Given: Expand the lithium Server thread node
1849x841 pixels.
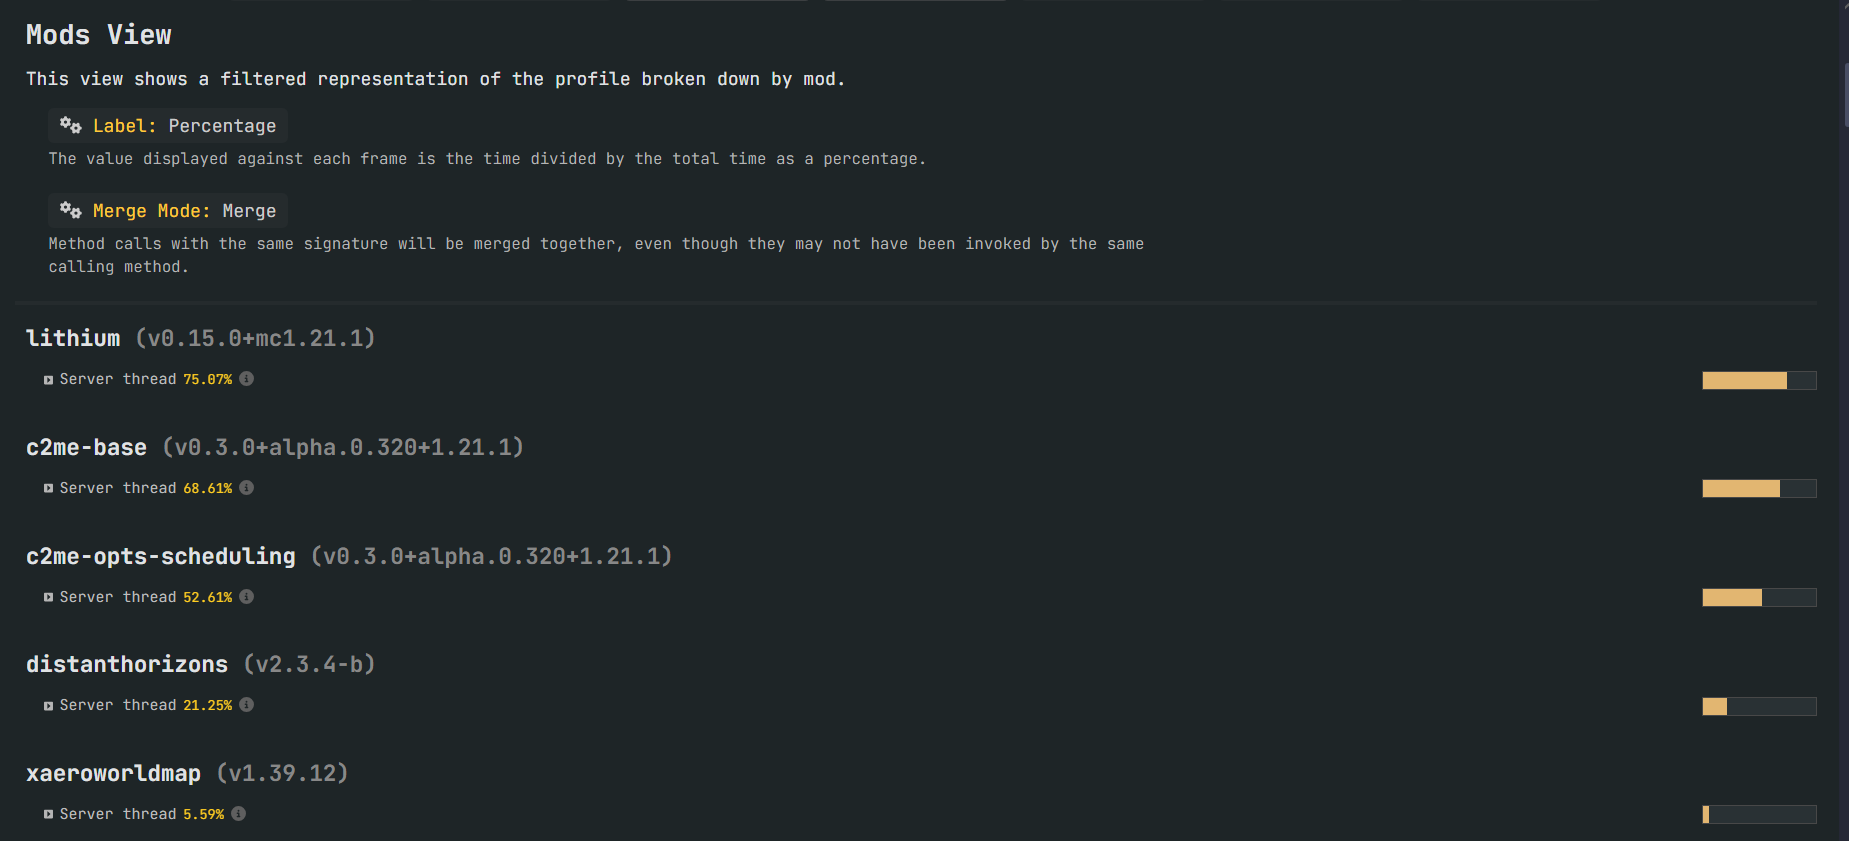Looking at the screenshot, I should point(48,380).
